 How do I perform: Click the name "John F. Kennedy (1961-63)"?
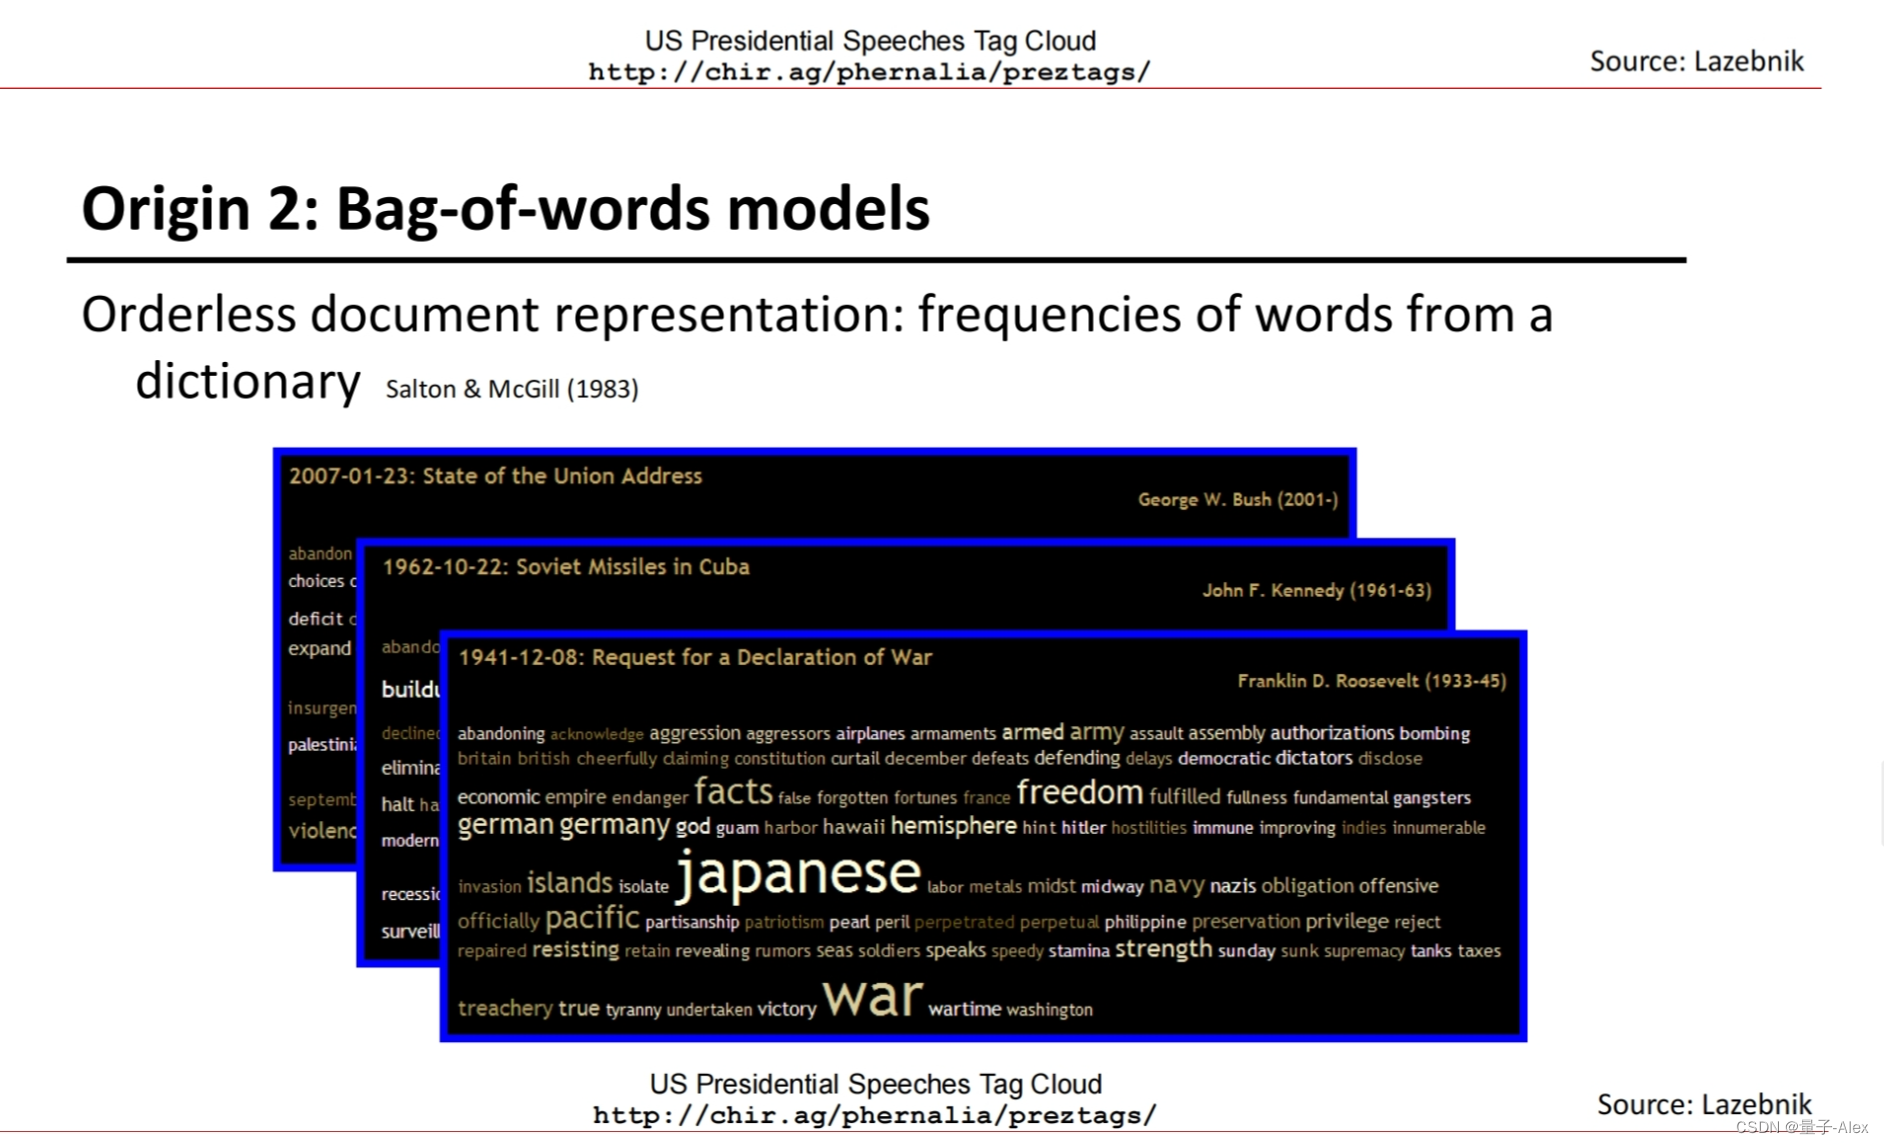[x=1316, y=590]
